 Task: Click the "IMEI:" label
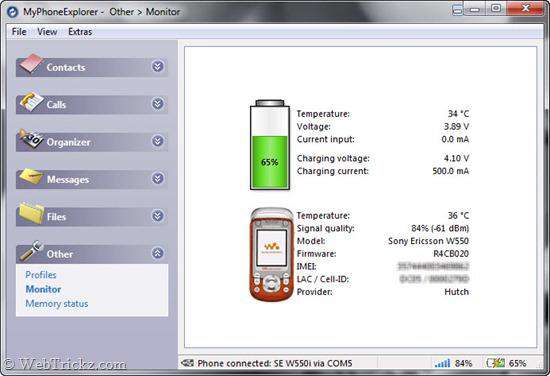coord(307,267)
